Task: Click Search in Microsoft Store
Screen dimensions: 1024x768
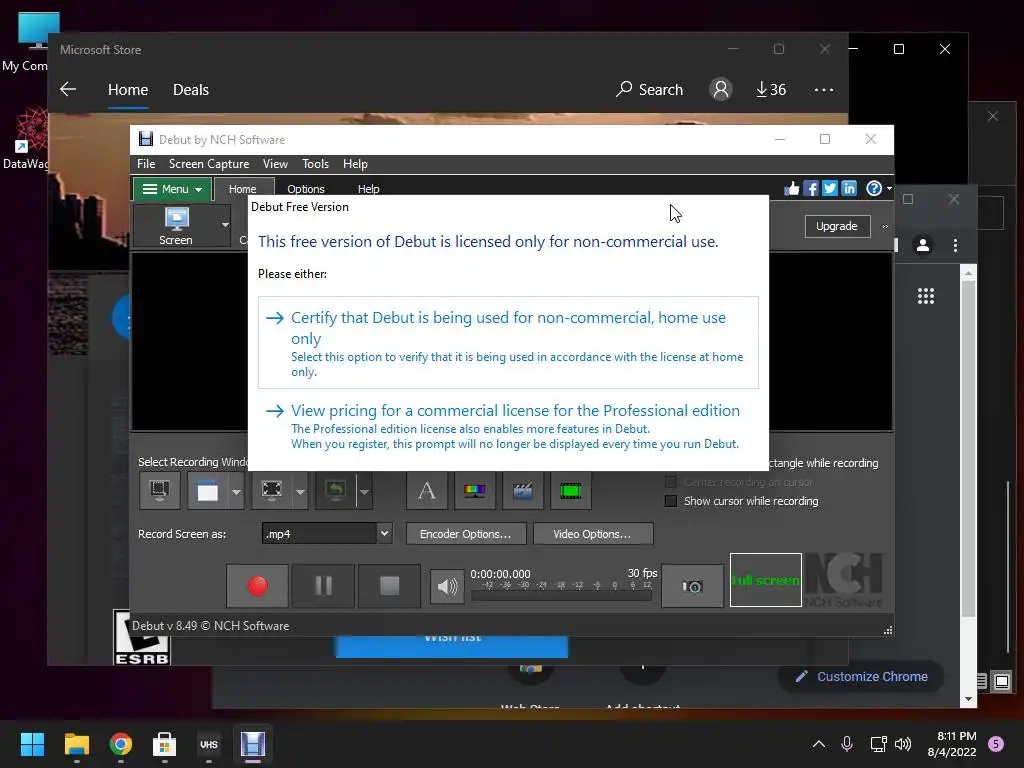Action: pos(649,89)
